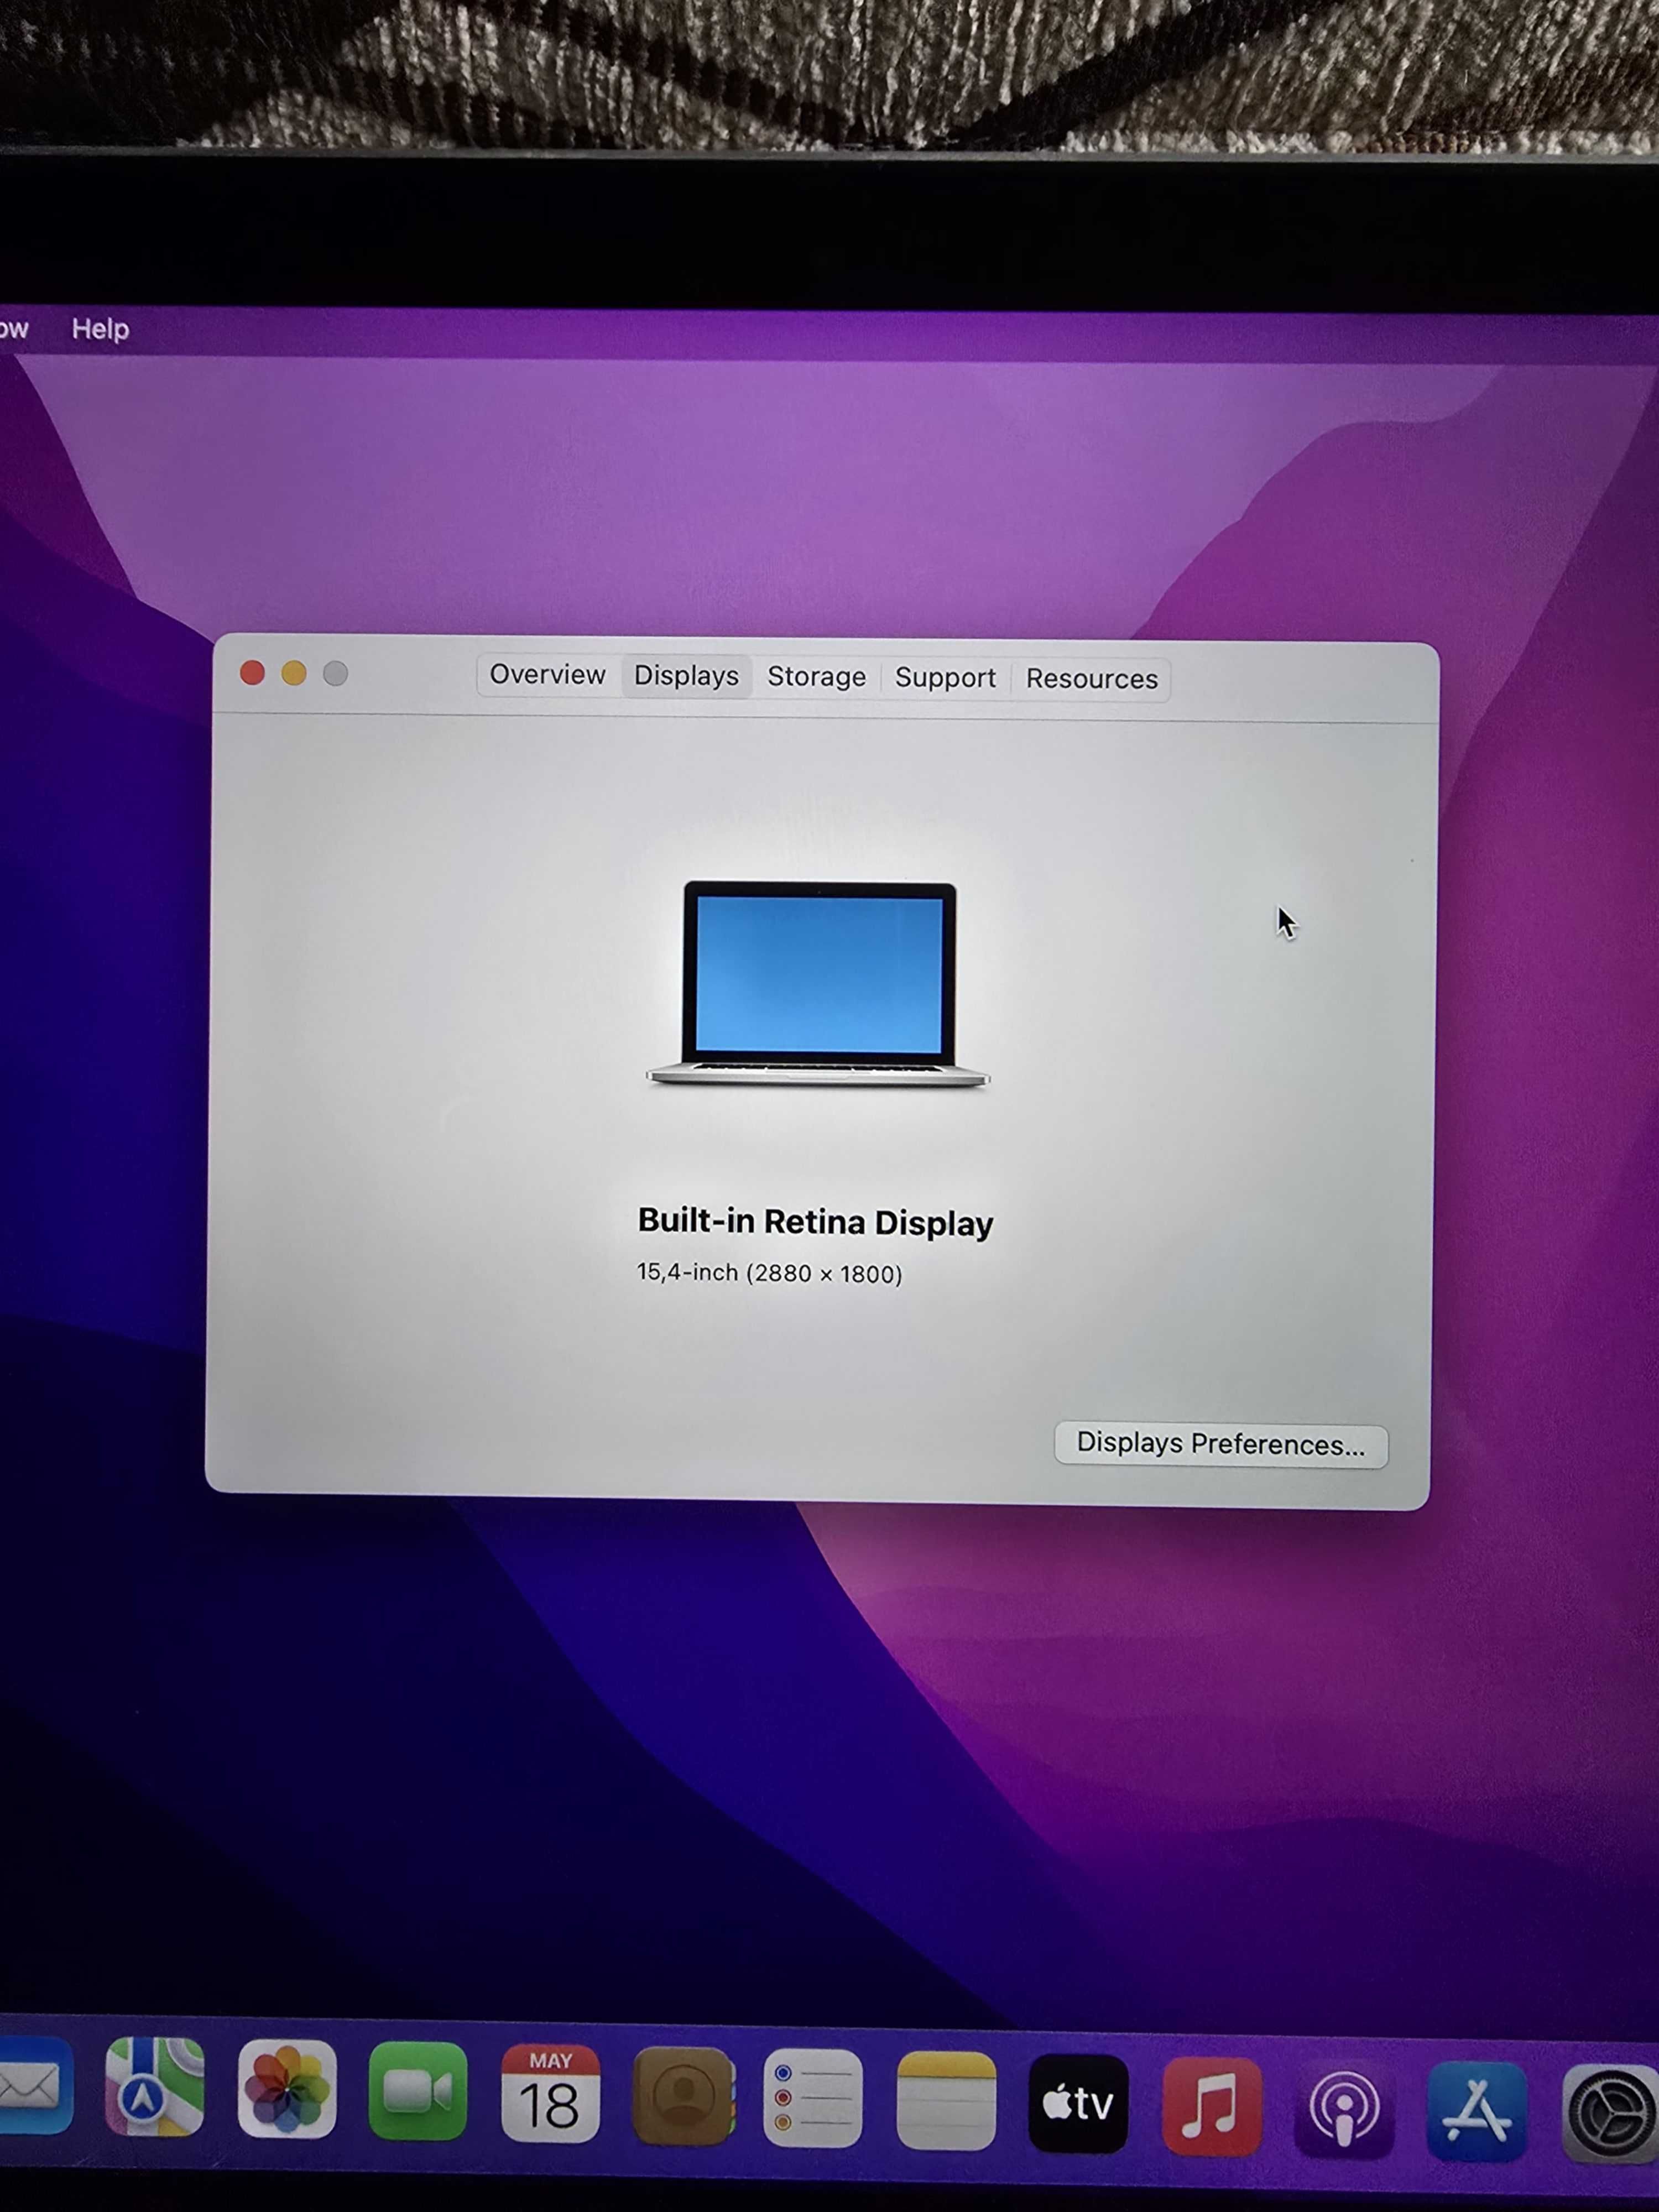Open the Music app in Dock
1659x2212 pixels.
coord(1211,2106)
